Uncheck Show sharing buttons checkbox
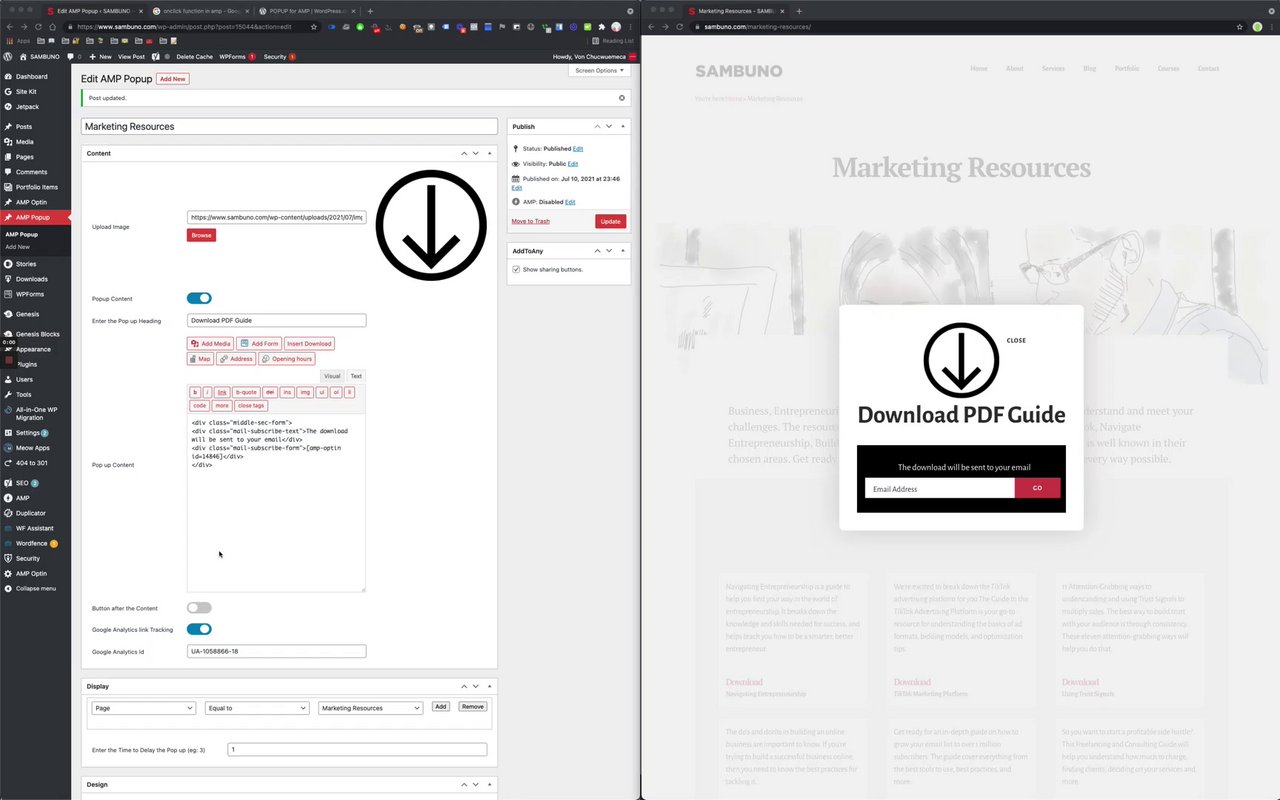This screenshot has height=800, width=1280. (516, 269)
